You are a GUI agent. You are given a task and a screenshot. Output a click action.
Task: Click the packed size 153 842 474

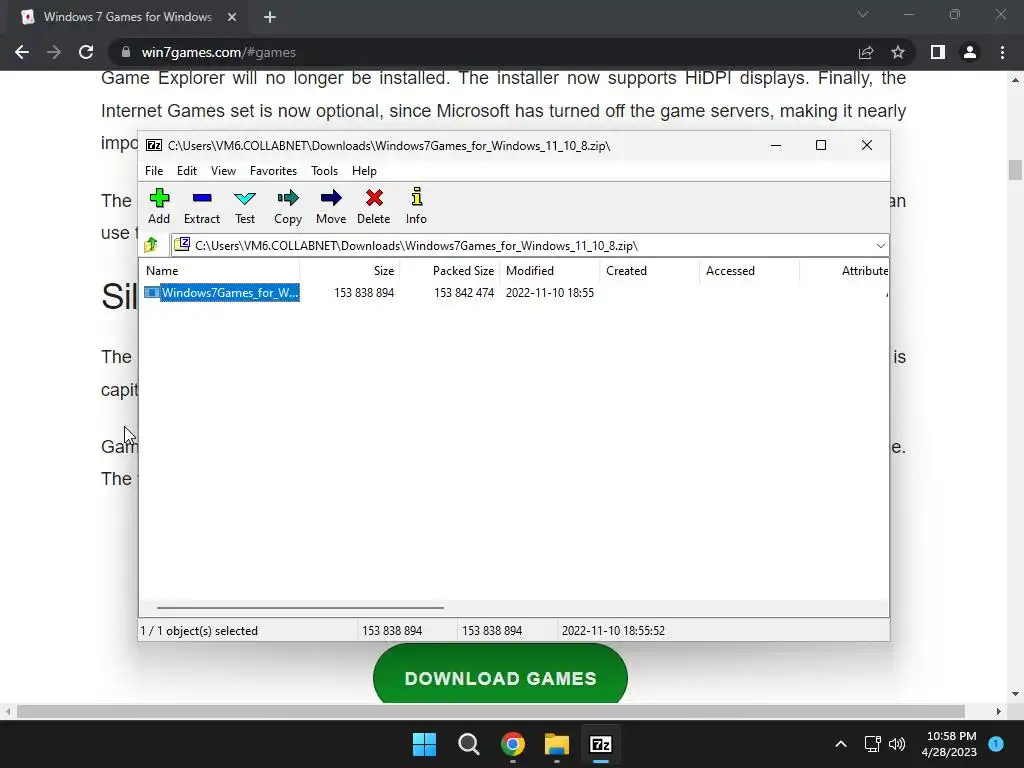(x=464, y=293)
